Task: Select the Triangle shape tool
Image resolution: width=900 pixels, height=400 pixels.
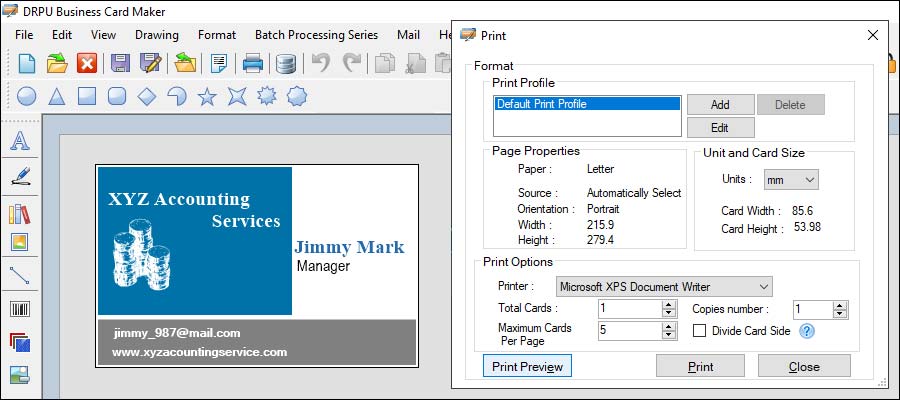Action: click(56, 96)
